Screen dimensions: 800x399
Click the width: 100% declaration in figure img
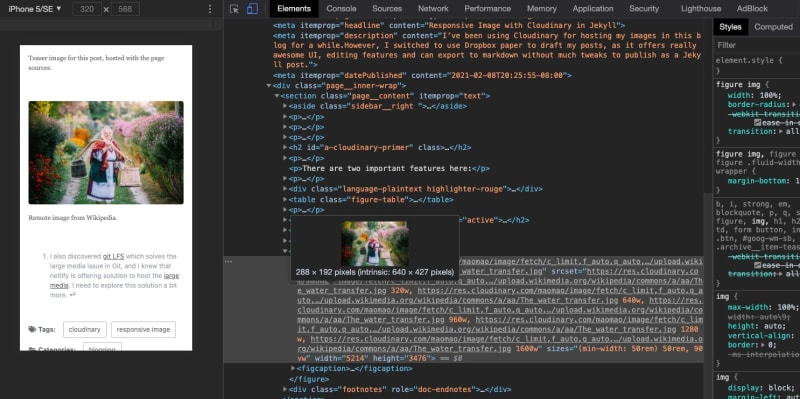pos(754,95)
